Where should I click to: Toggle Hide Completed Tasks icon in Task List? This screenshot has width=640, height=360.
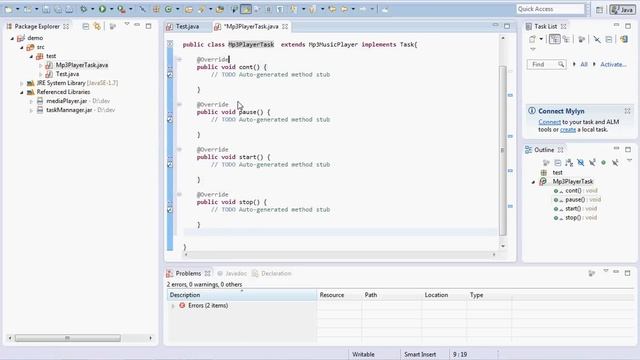click(597, 39)
